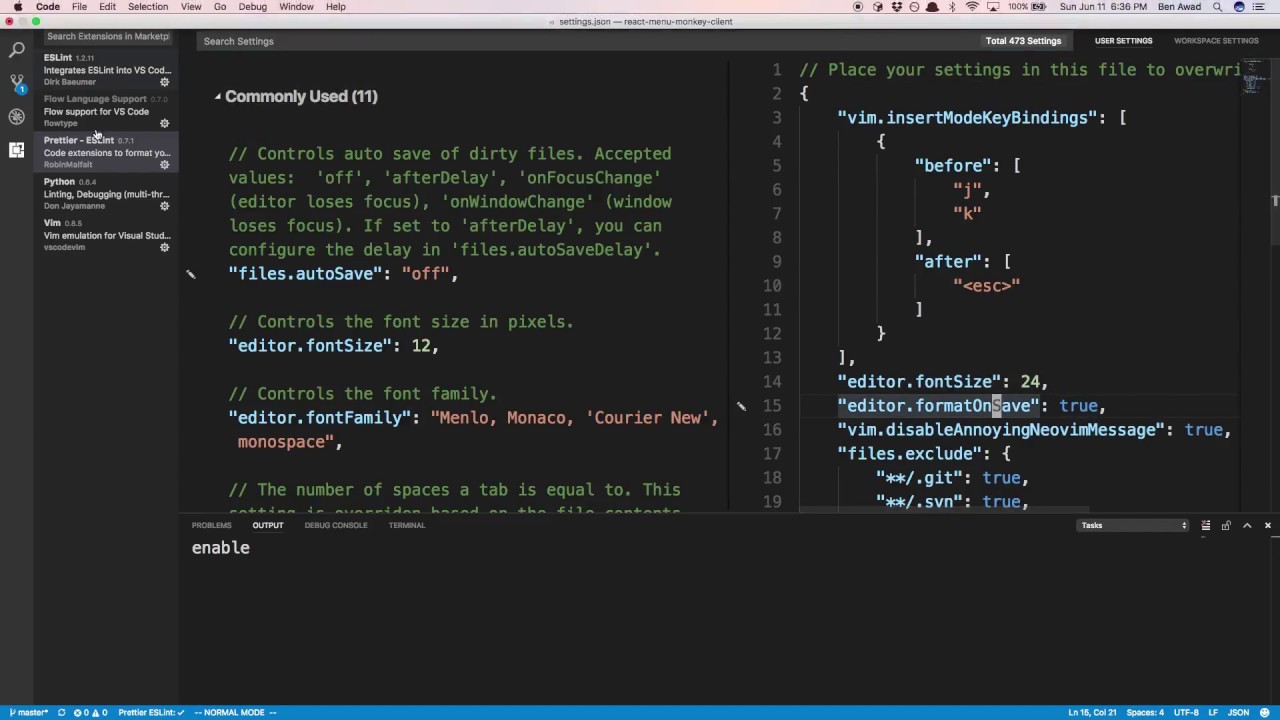The width and height of the screenshot is (1280, 720).
Task: Open the Go menu
Action: point(220,7)
